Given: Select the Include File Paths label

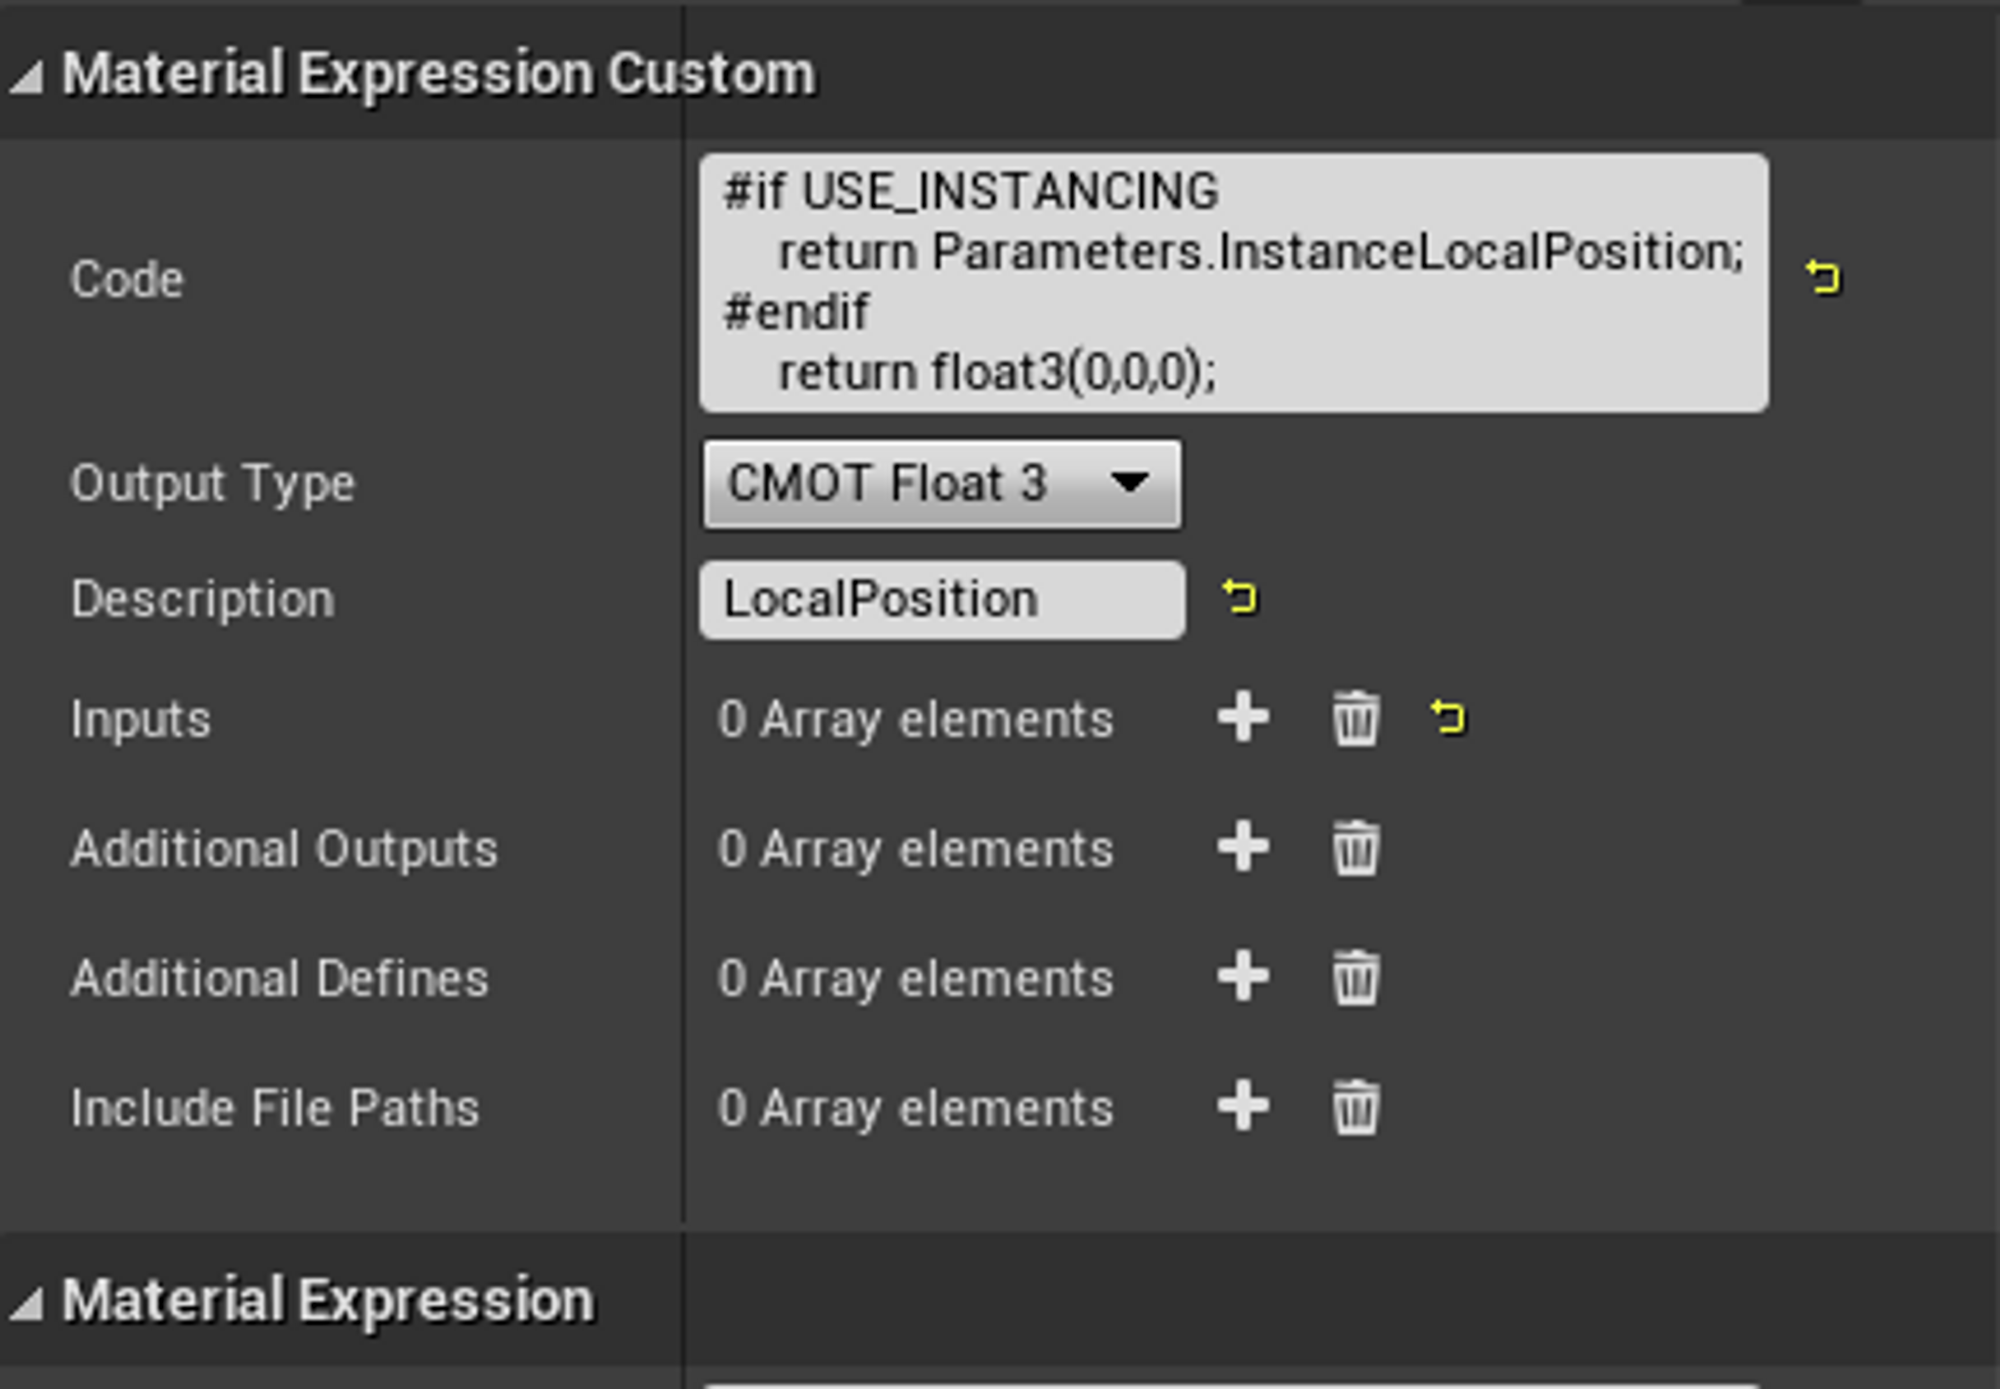Looking at the screenshot, I should pos(275,1108).
